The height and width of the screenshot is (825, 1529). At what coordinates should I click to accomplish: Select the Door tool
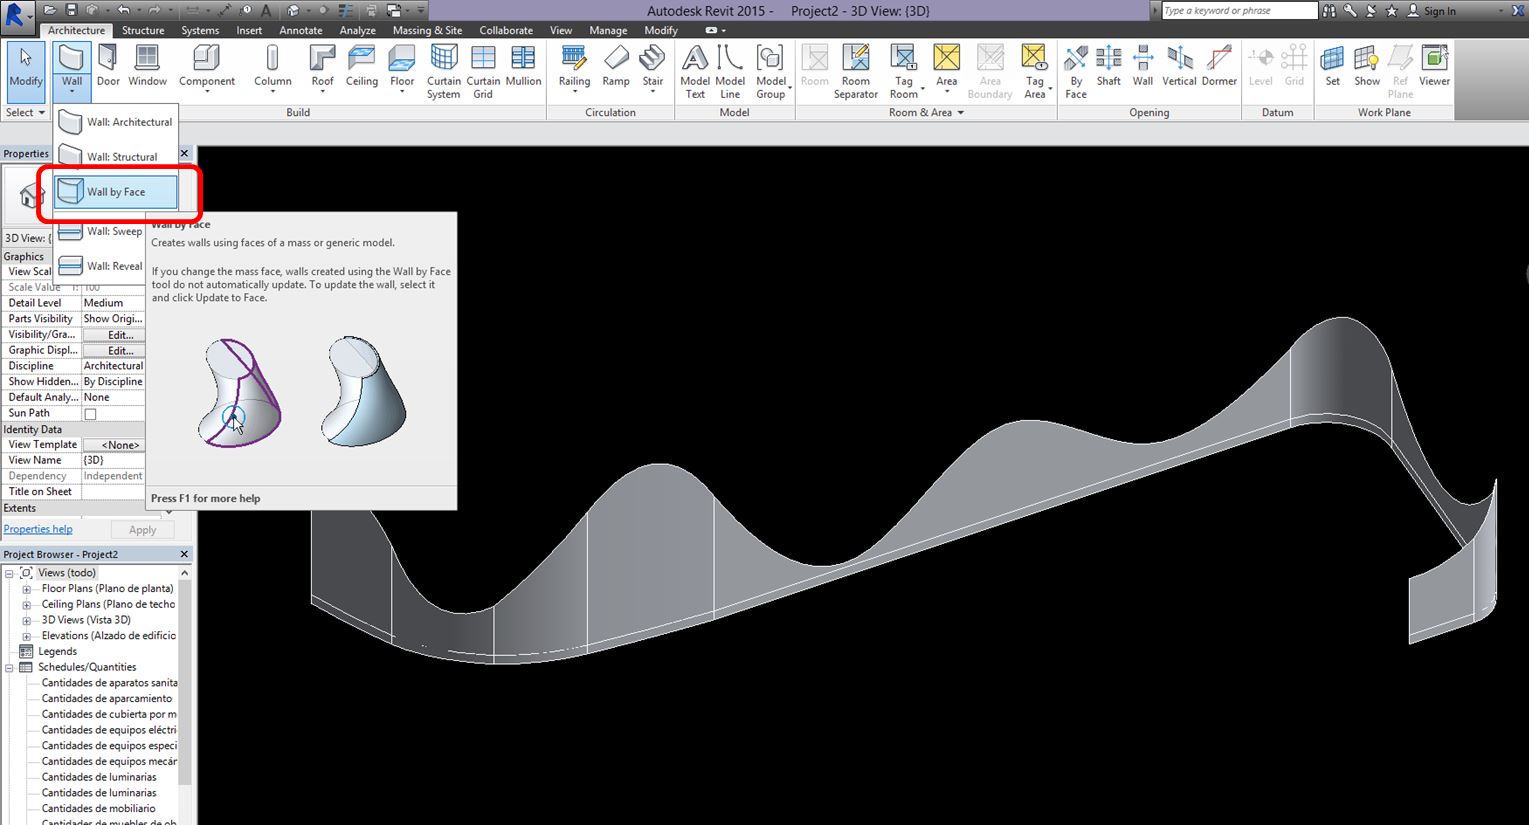[x=108, y=68]
